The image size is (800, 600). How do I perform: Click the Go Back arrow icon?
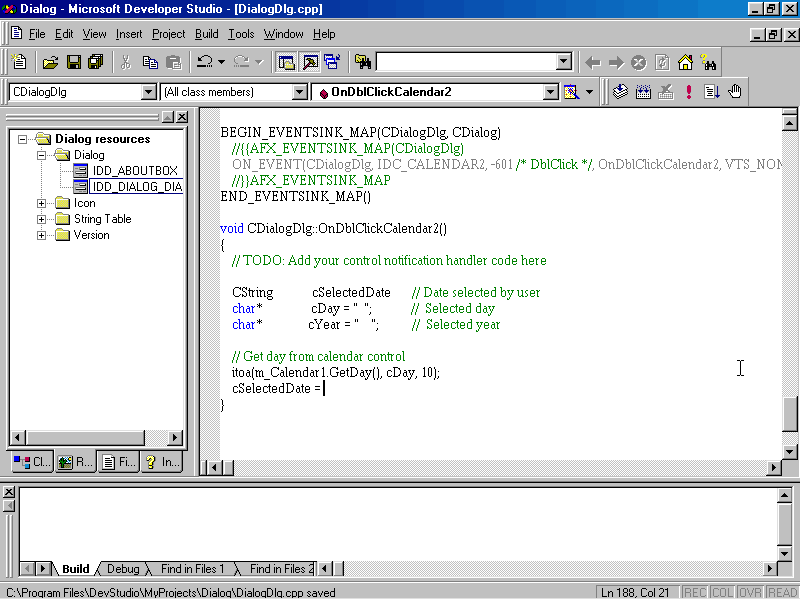[x=592, y=63]
